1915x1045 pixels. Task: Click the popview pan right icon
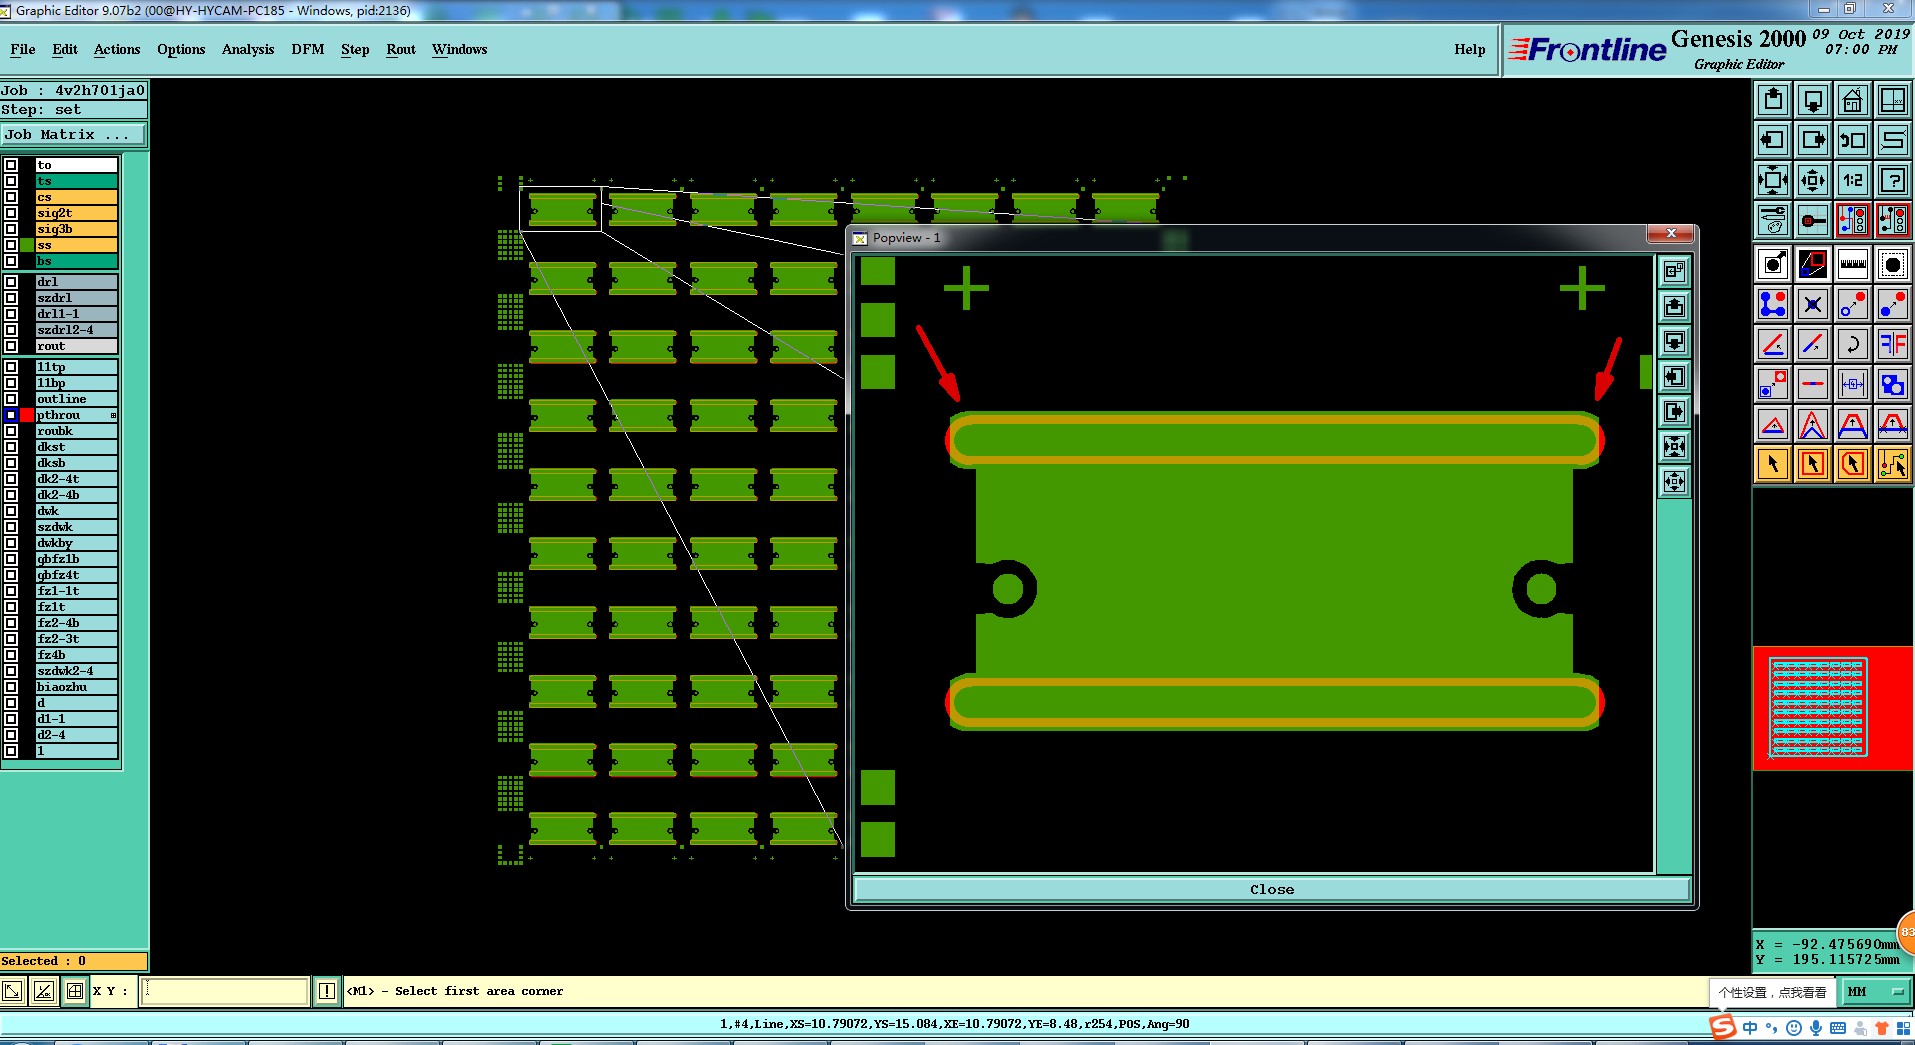point(1674,411)
